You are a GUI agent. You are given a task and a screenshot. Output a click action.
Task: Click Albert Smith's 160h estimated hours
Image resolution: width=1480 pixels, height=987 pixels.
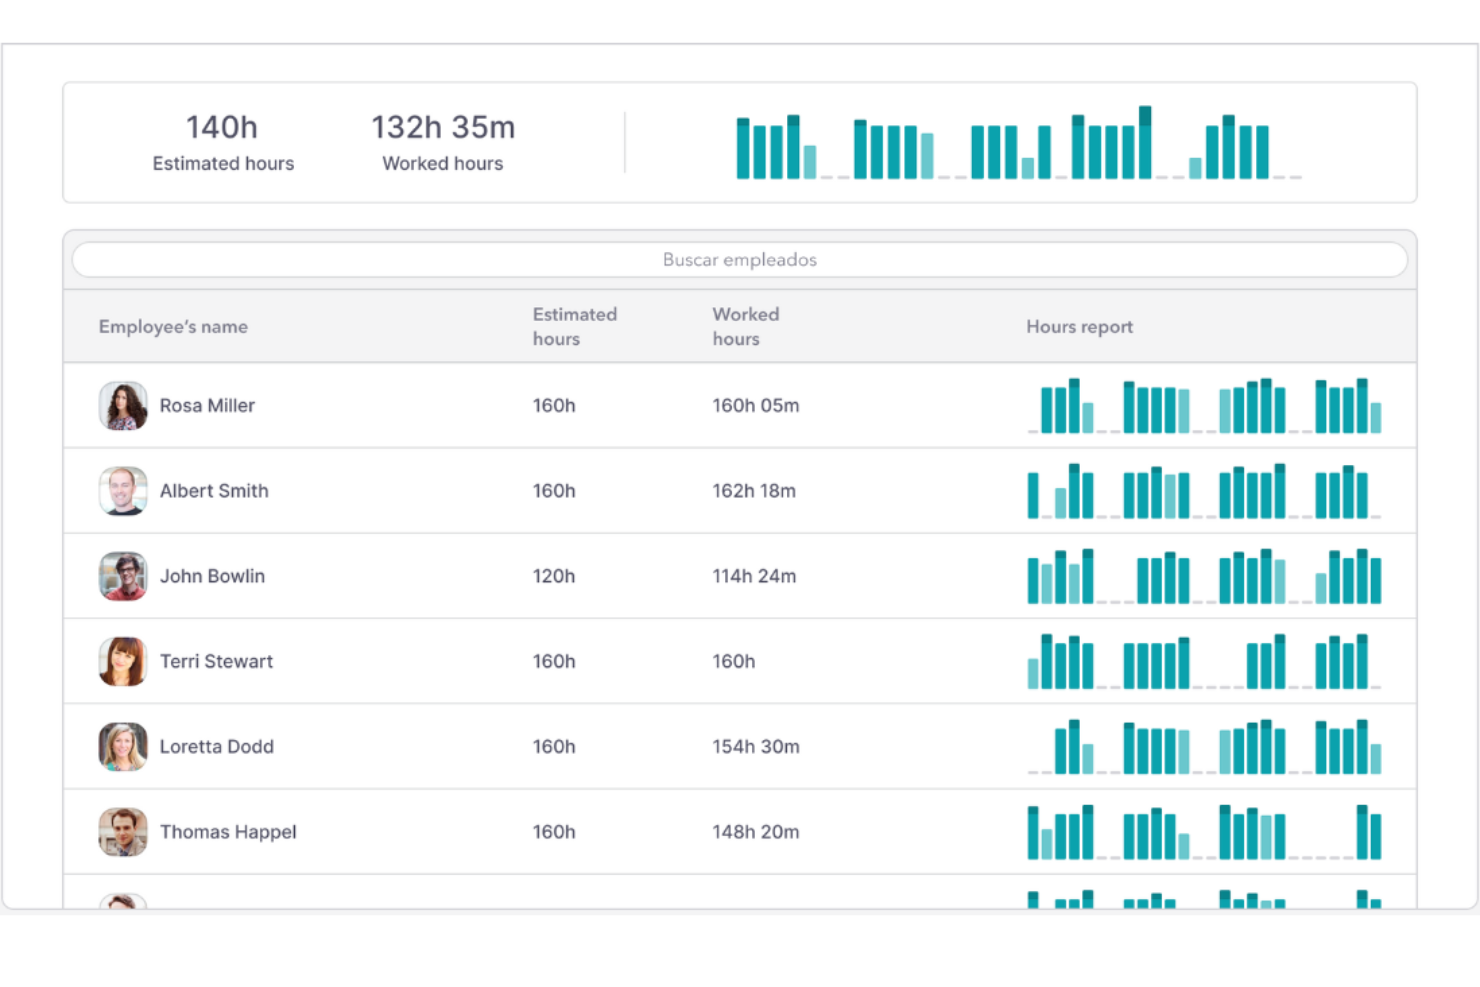coord(554,491)
